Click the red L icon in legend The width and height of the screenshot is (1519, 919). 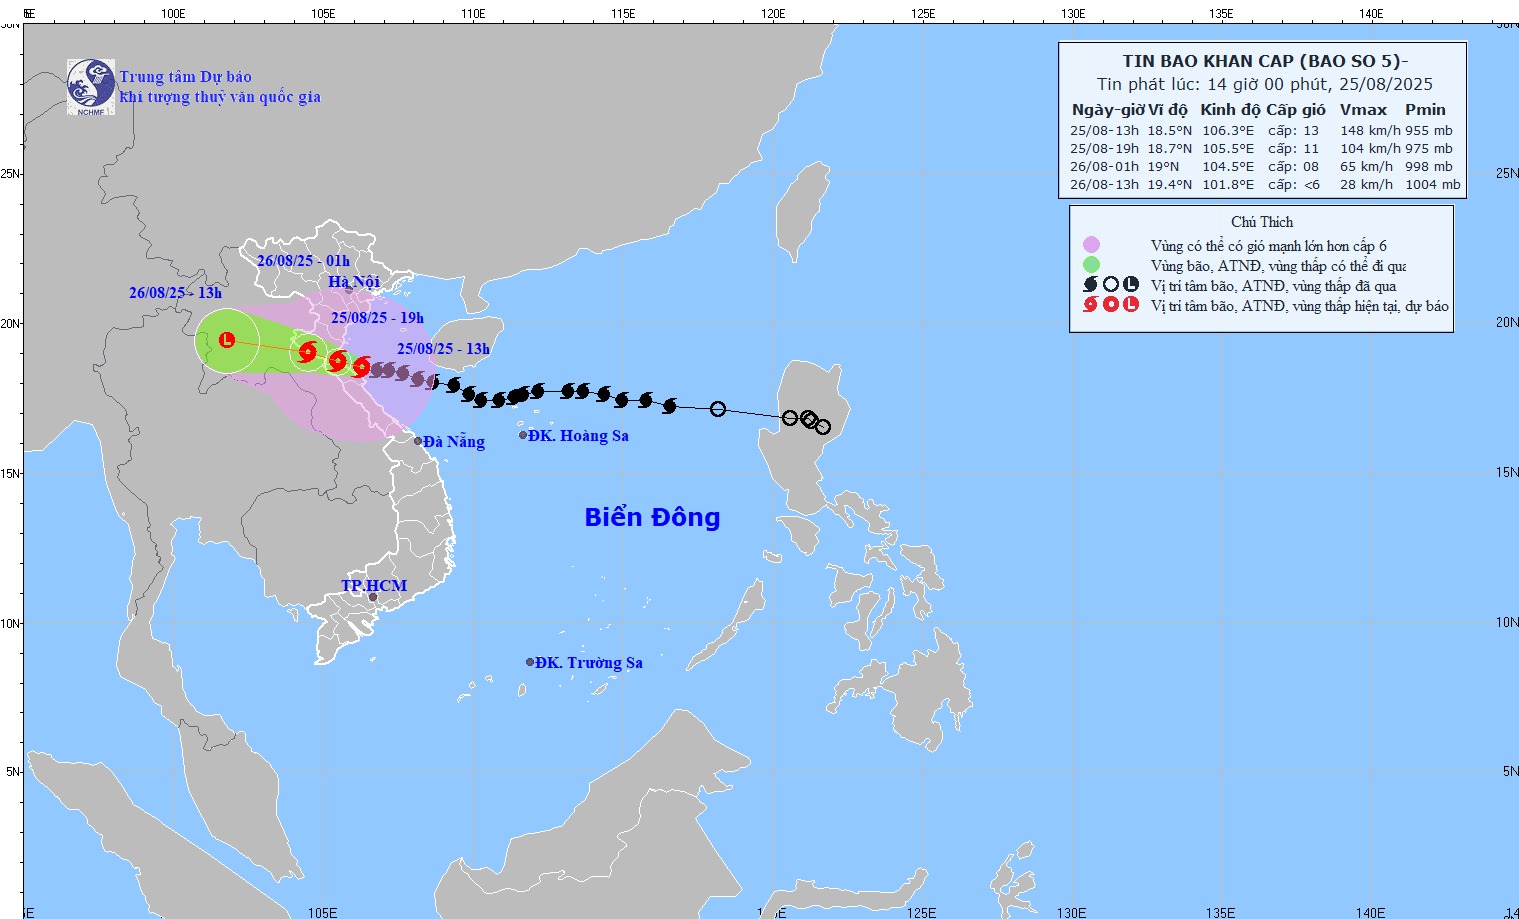(x=1131, y=305)
